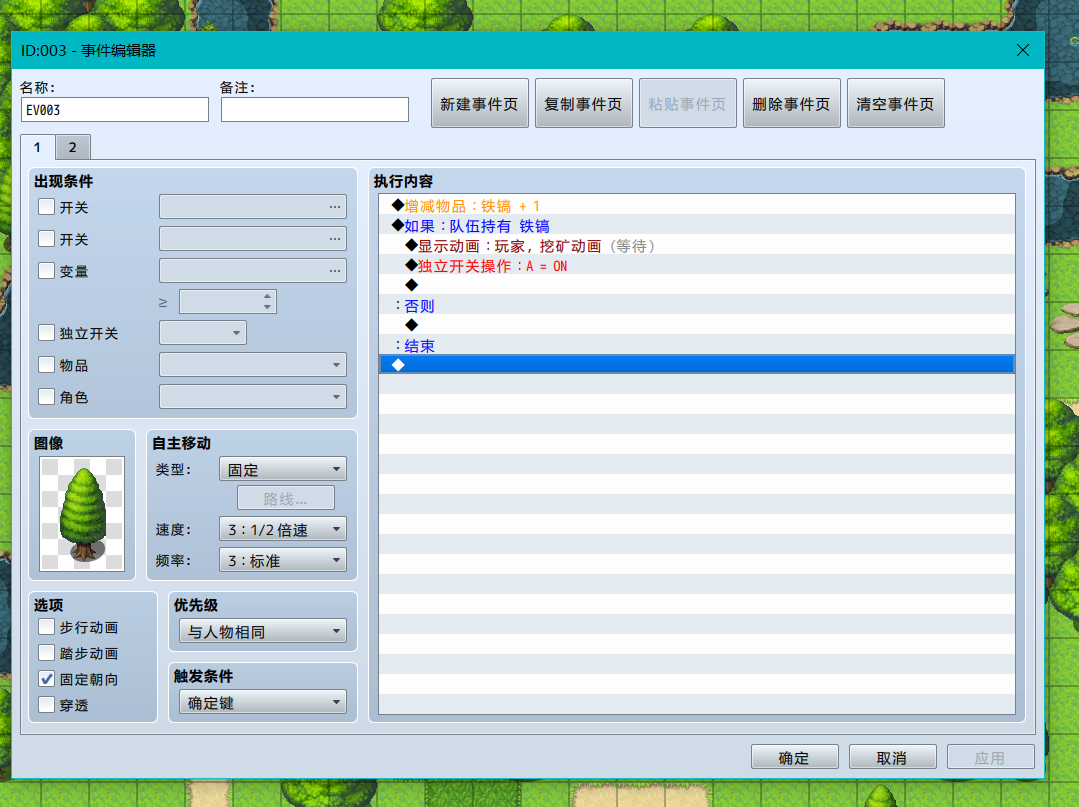Enable the 独立开关 condition checkbox
This screenshot has height=807, width=1079.
(x=46, y=333)
